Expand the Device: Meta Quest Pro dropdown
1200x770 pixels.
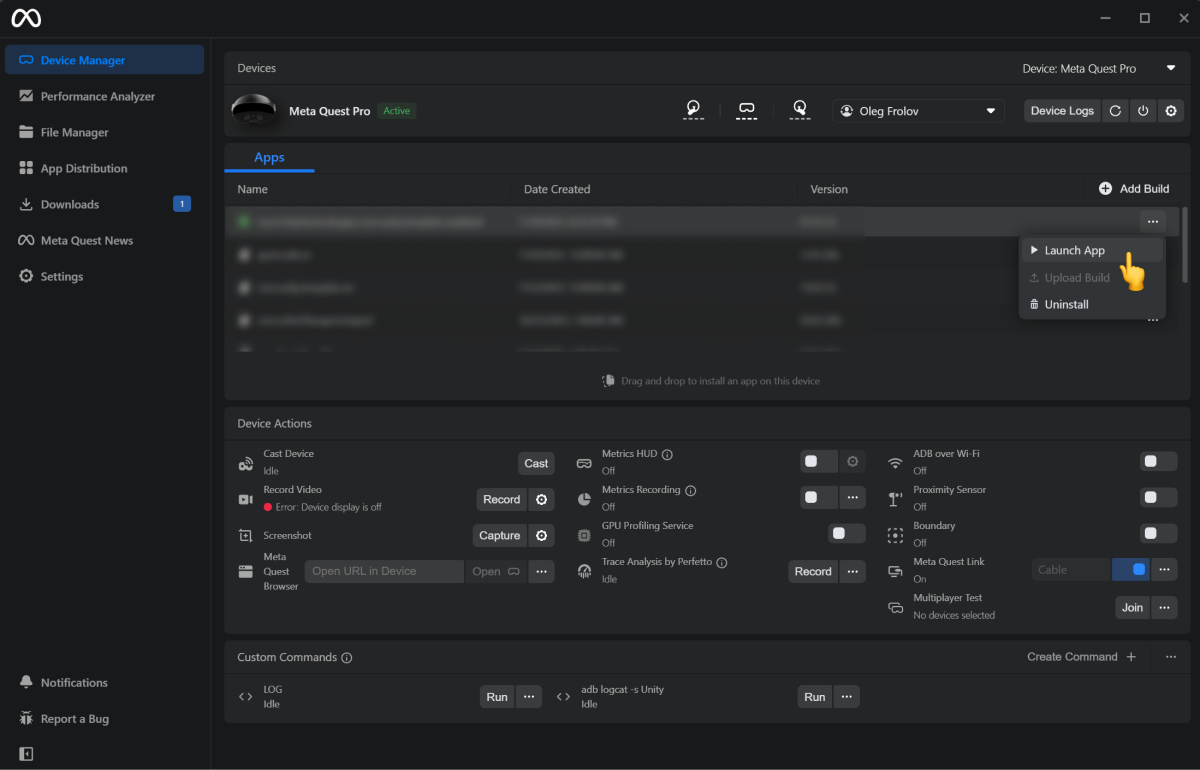(x=1099, y=69)
